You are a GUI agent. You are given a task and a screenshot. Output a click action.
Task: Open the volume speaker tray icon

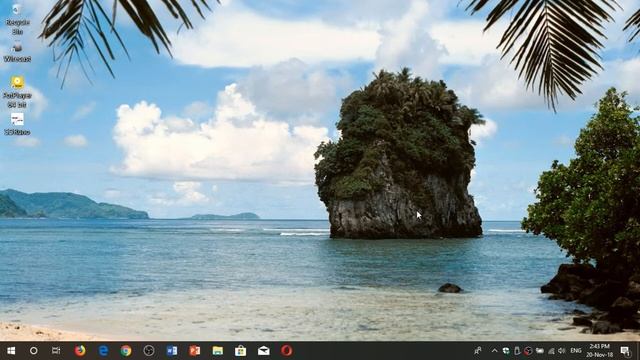[562, 351]
